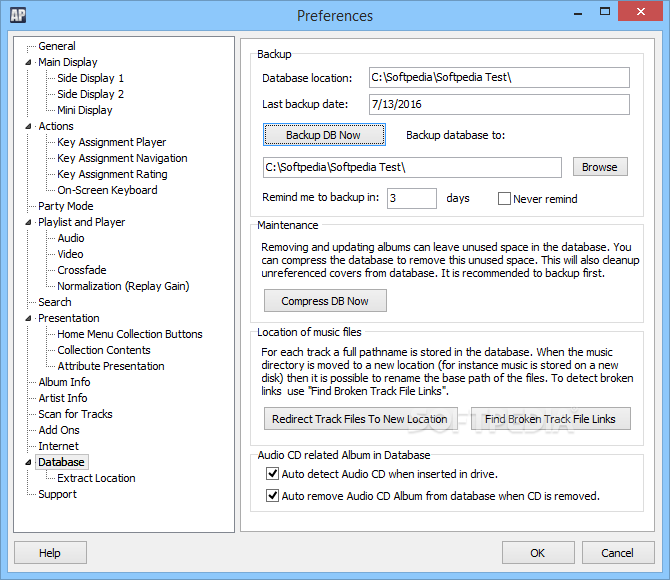Toggle the Never remind checkbox
The image size is (670, 580).
[504, 199]
